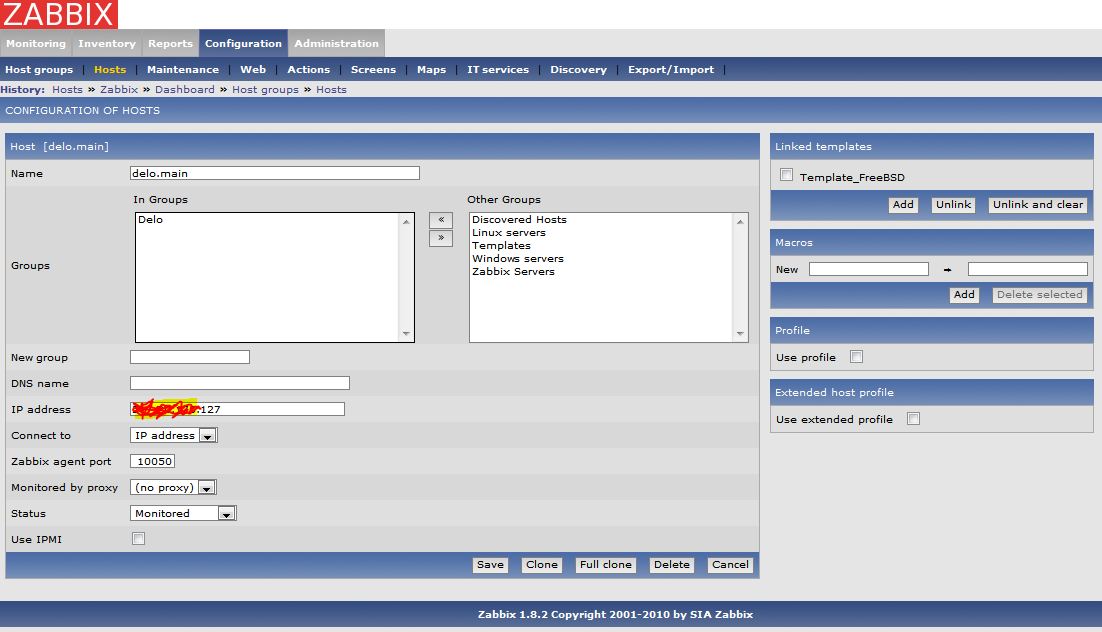The image size is (1102, 632).
Task: Open the IT services submenu
Action: tap(498, 70)
